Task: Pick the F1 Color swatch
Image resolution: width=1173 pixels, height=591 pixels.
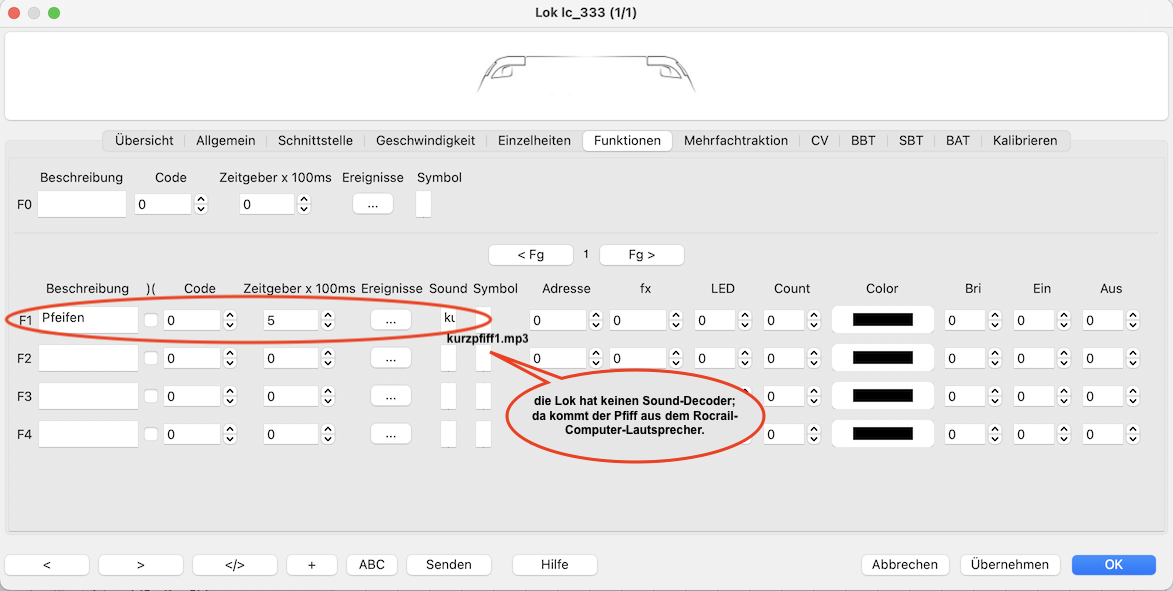Action: tap(882, 320)
